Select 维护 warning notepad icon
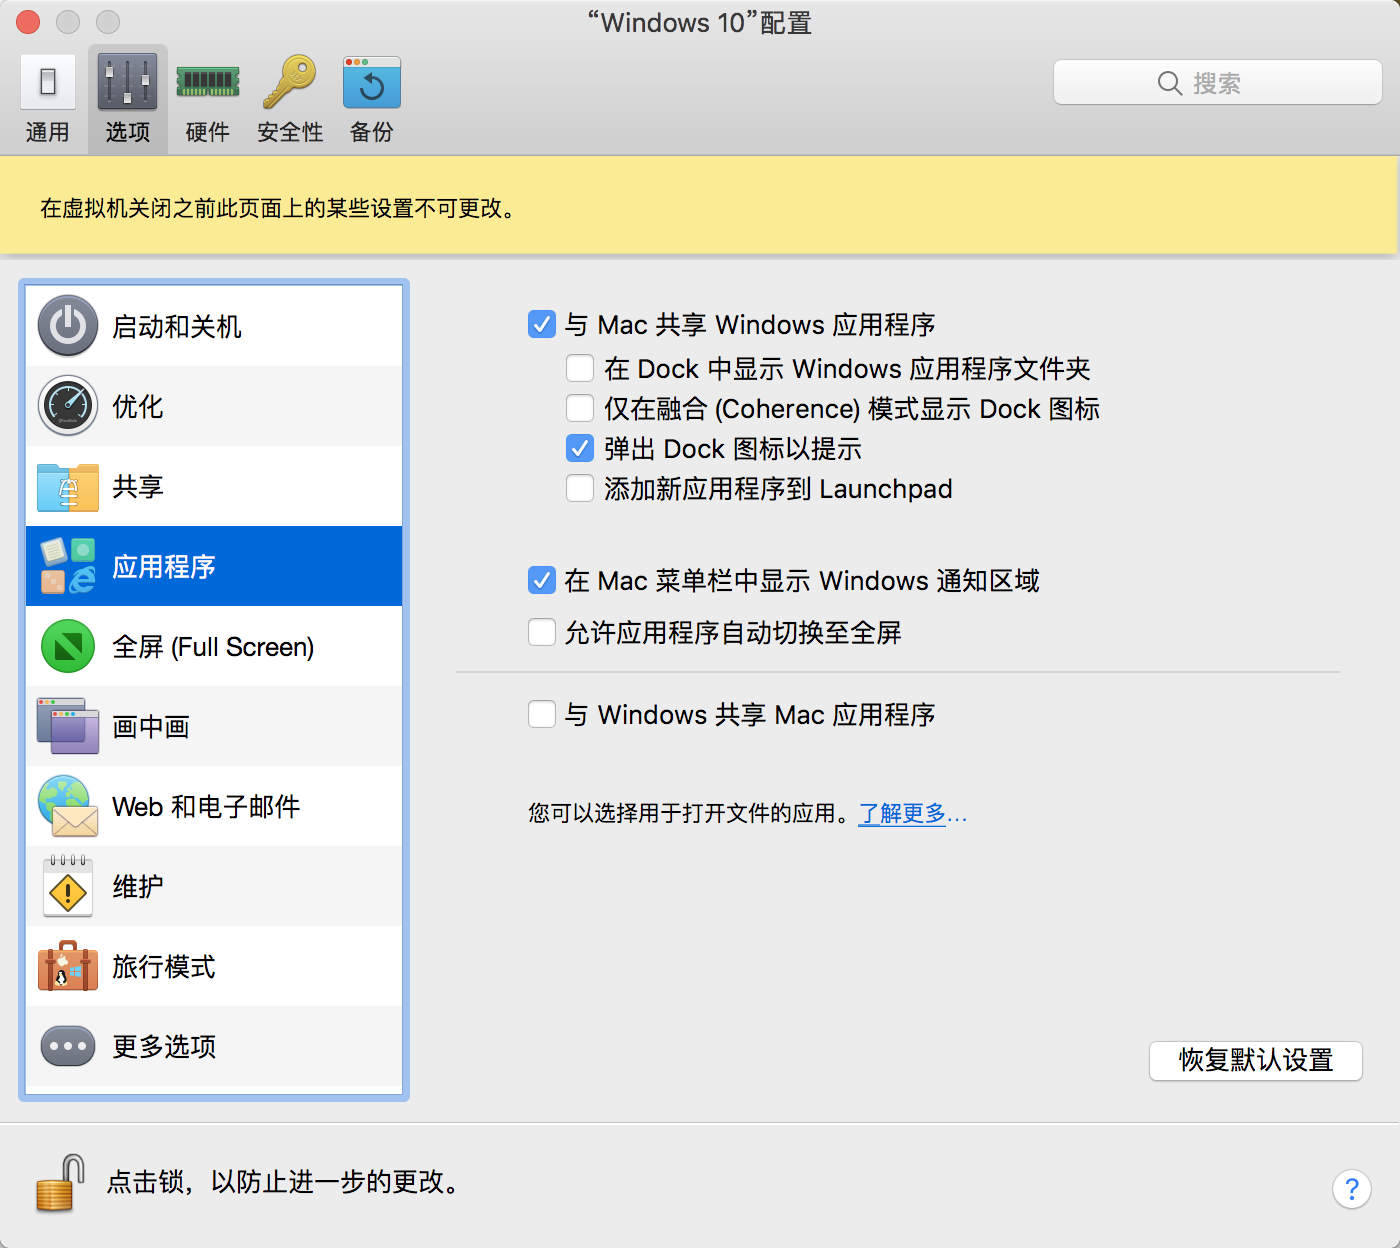 [x=68, y=886]
